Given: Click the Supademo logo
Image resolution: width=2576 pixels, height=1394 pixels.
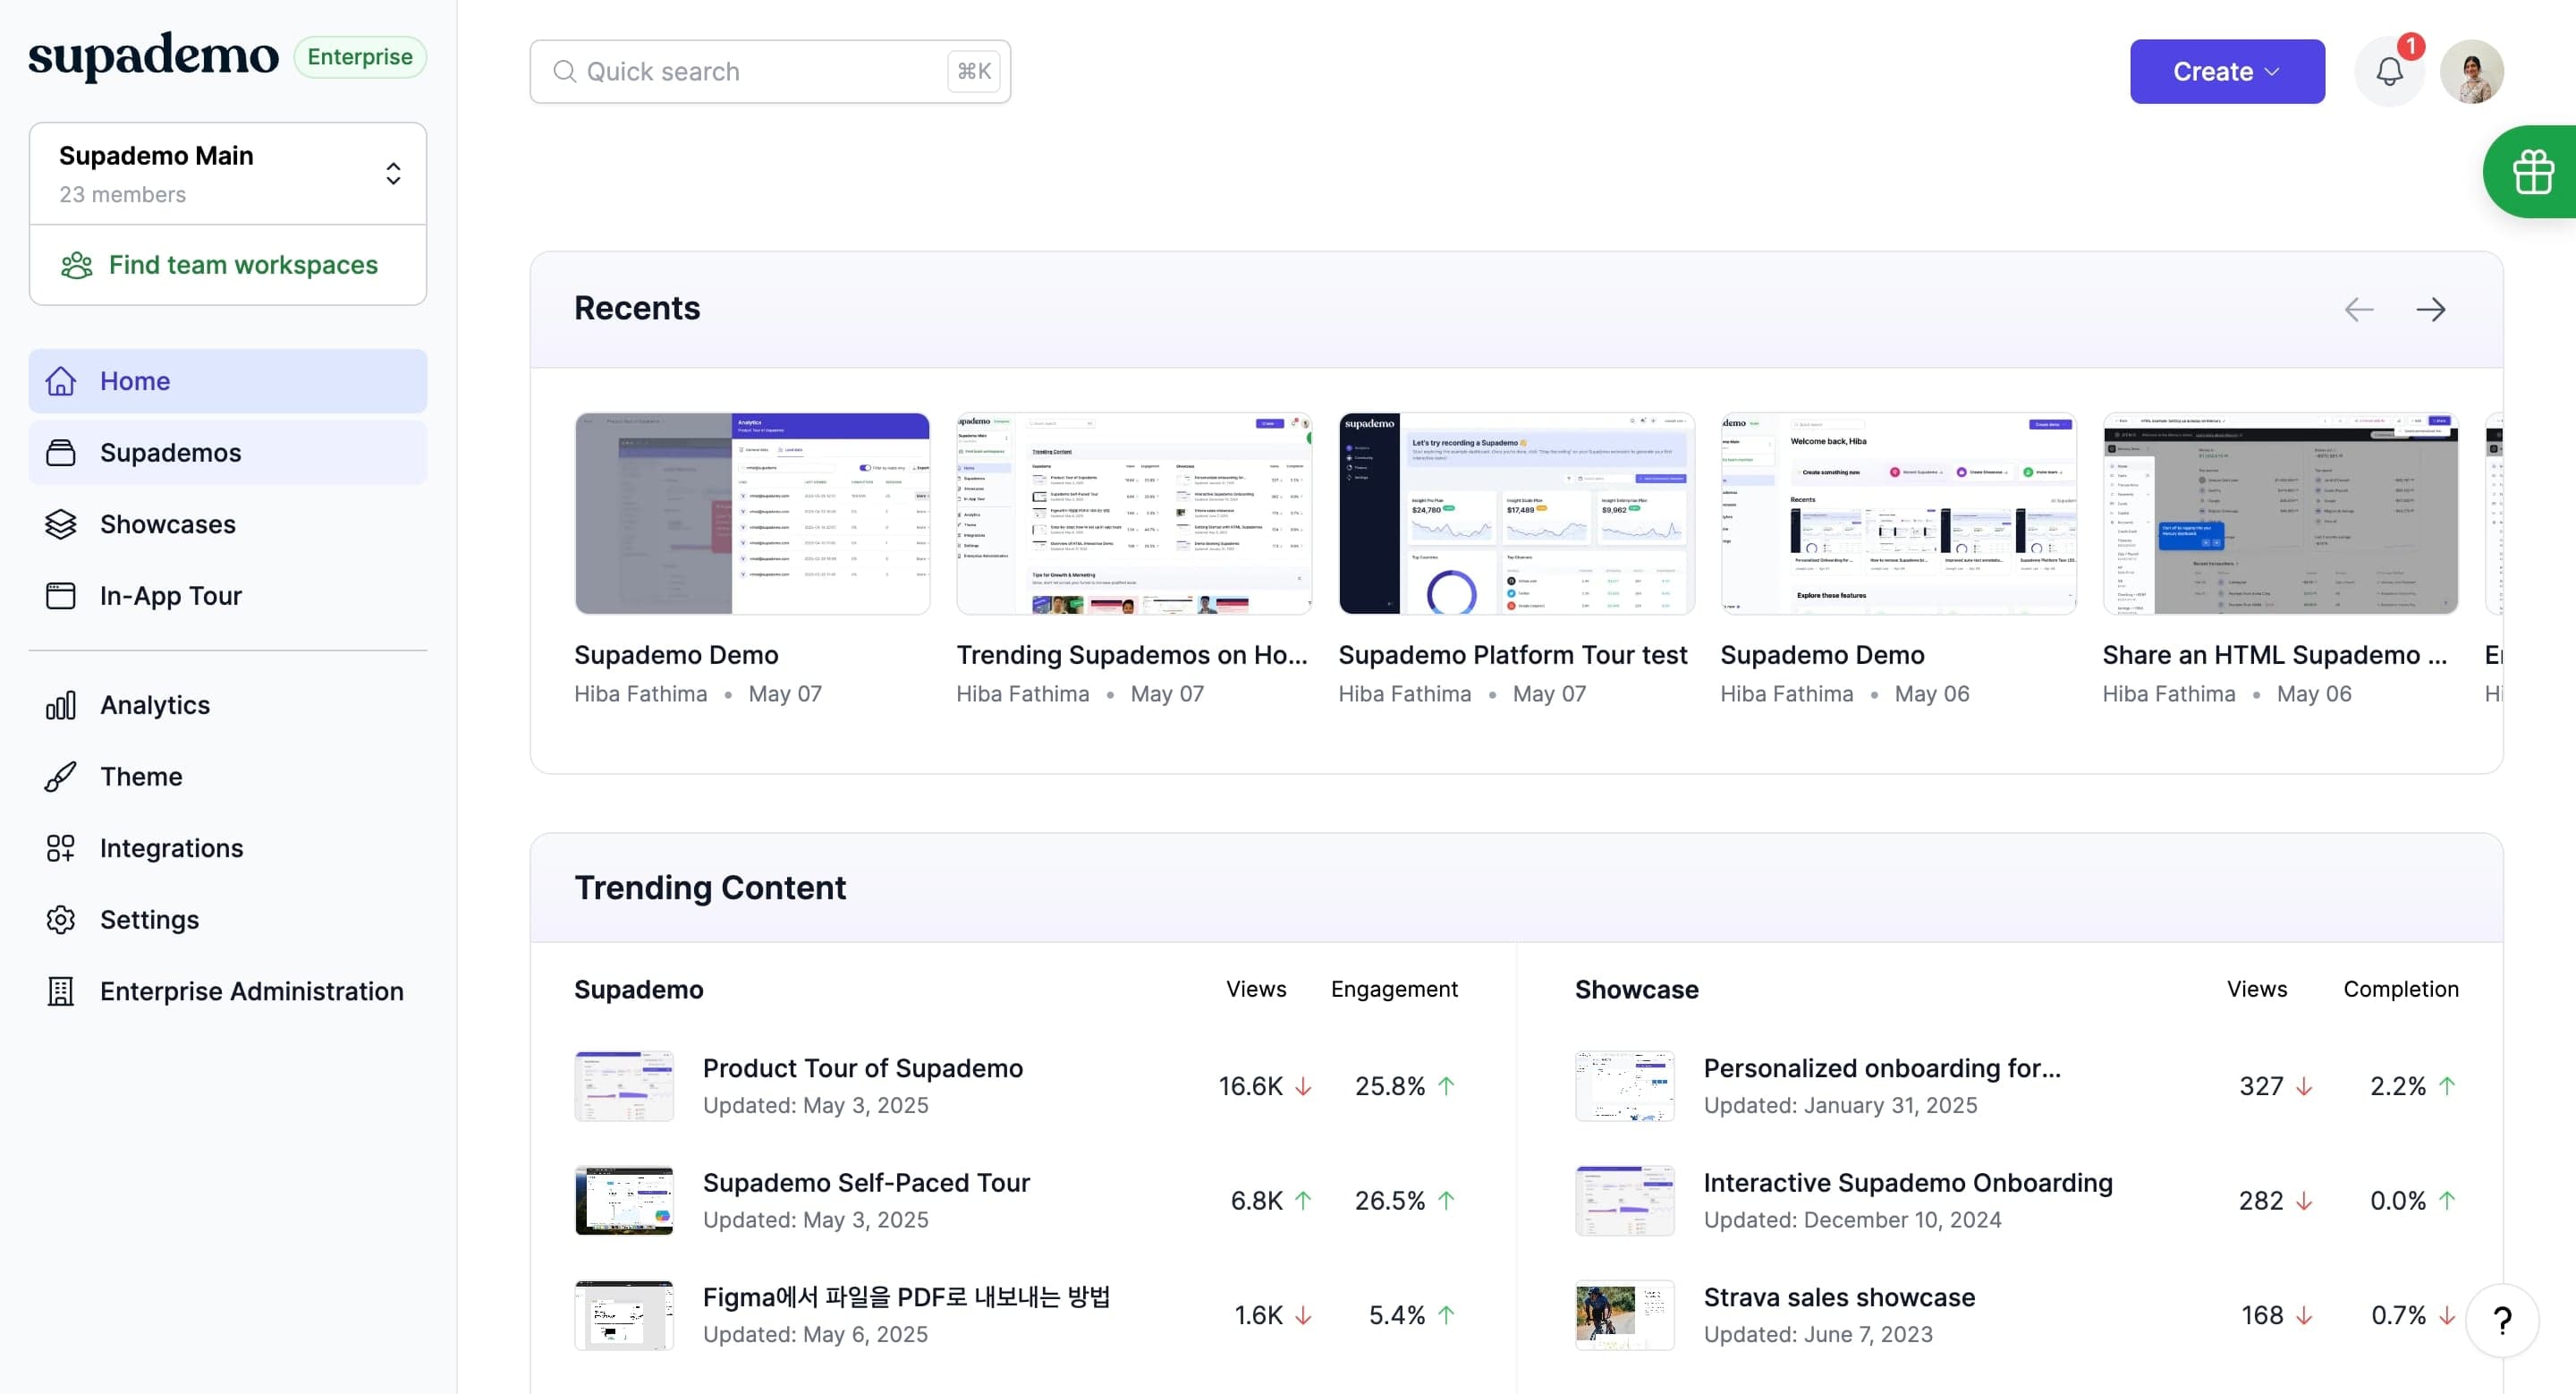Looking at the screenshot, I should pyautogui.click(x=153, y=56).
